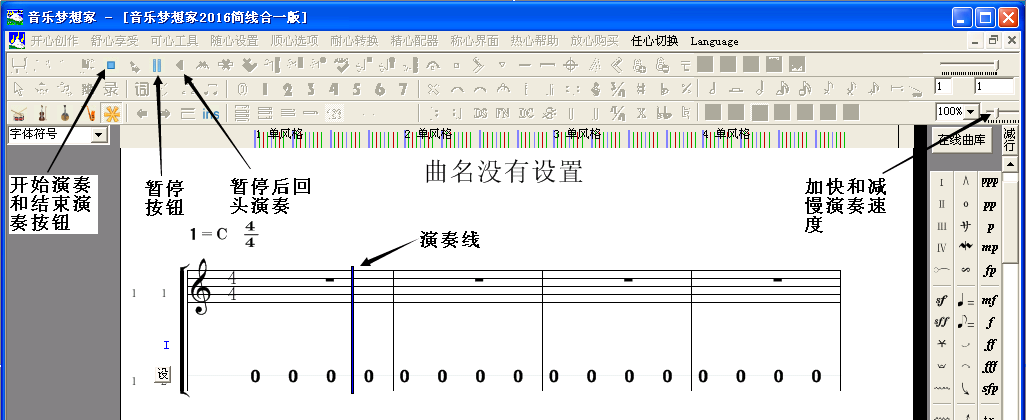Click the blue pause playback button
This screenshot has height=420, width=1026.
pos(157,65)
